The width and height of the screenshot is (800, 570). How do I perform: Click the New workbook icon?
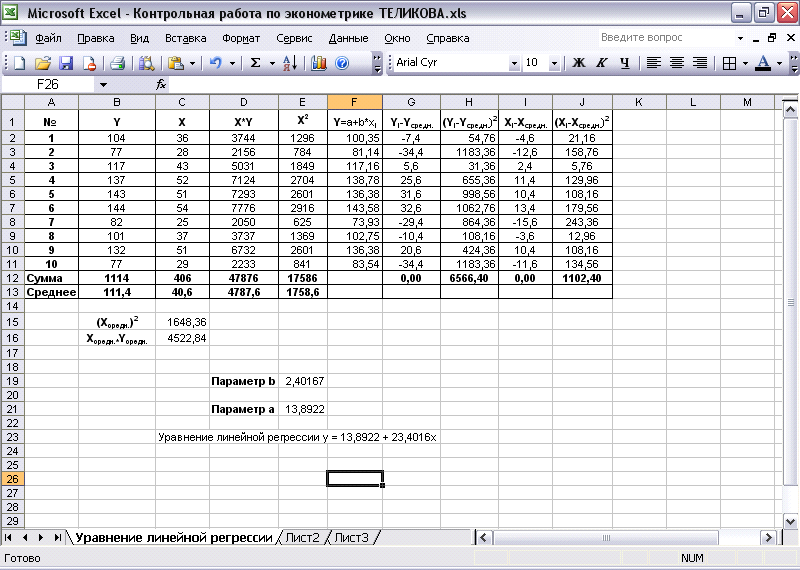[x=19, y=63]
